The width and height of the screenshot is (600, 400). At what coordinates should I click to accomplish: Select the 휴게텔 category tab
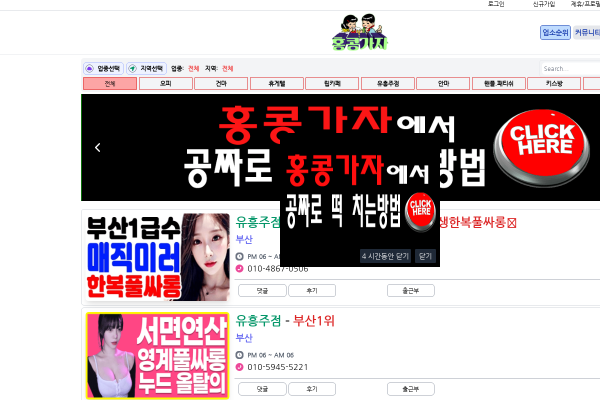277,83
